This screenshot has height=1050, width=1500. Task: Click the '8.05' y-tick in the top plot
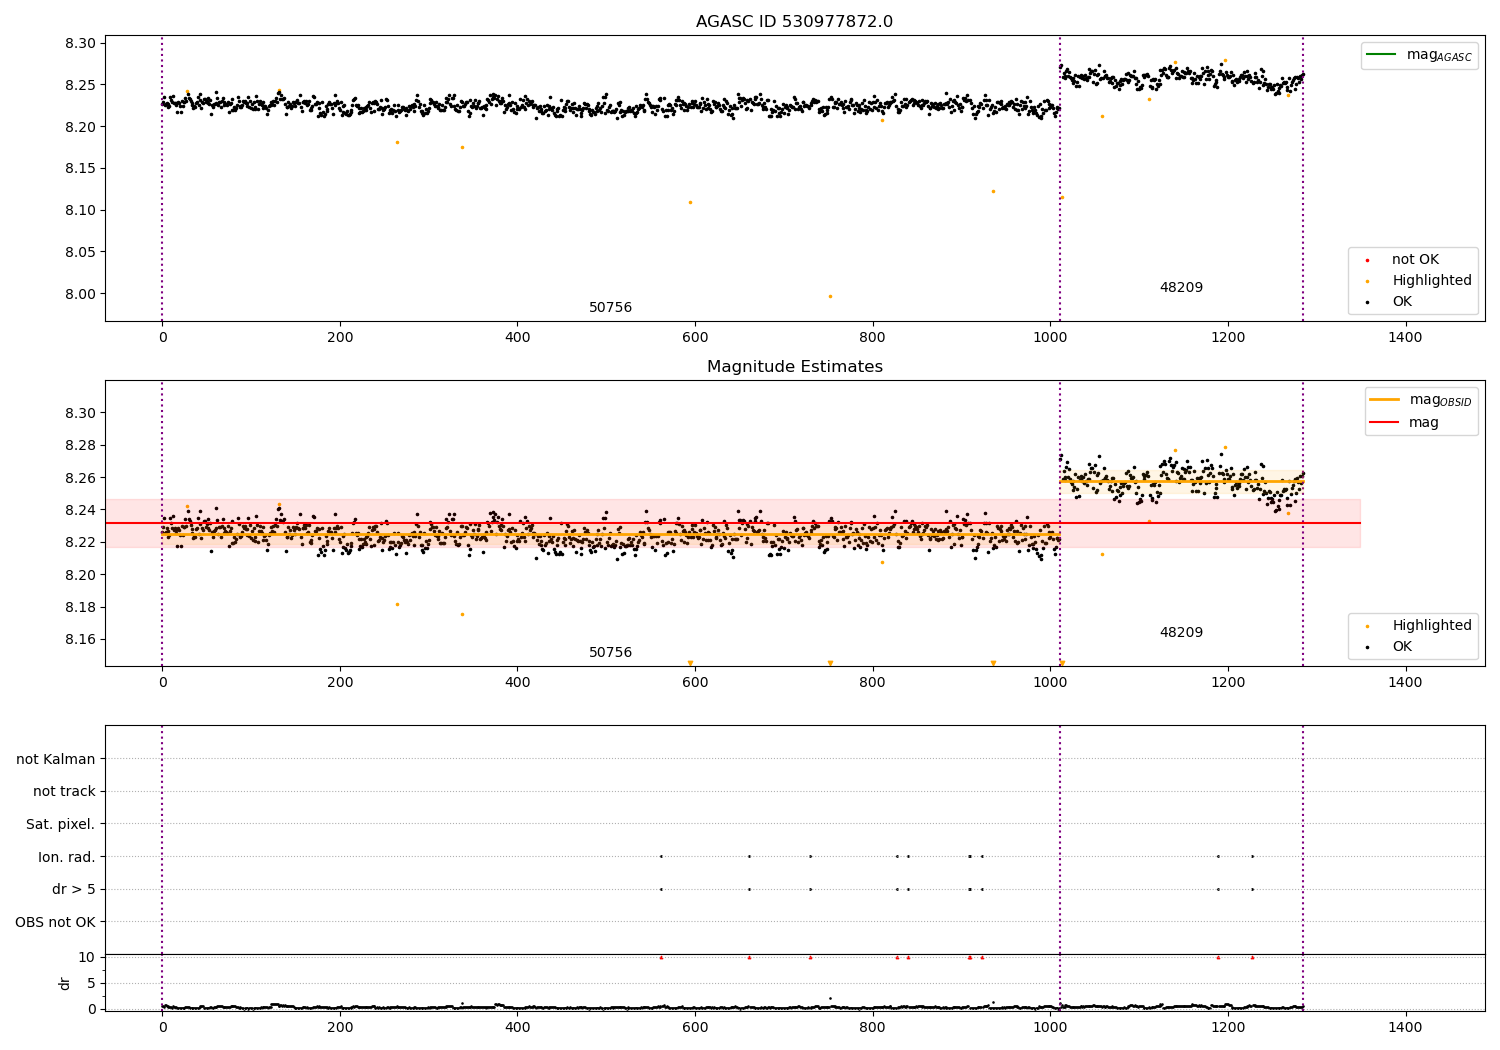point(80,253)
